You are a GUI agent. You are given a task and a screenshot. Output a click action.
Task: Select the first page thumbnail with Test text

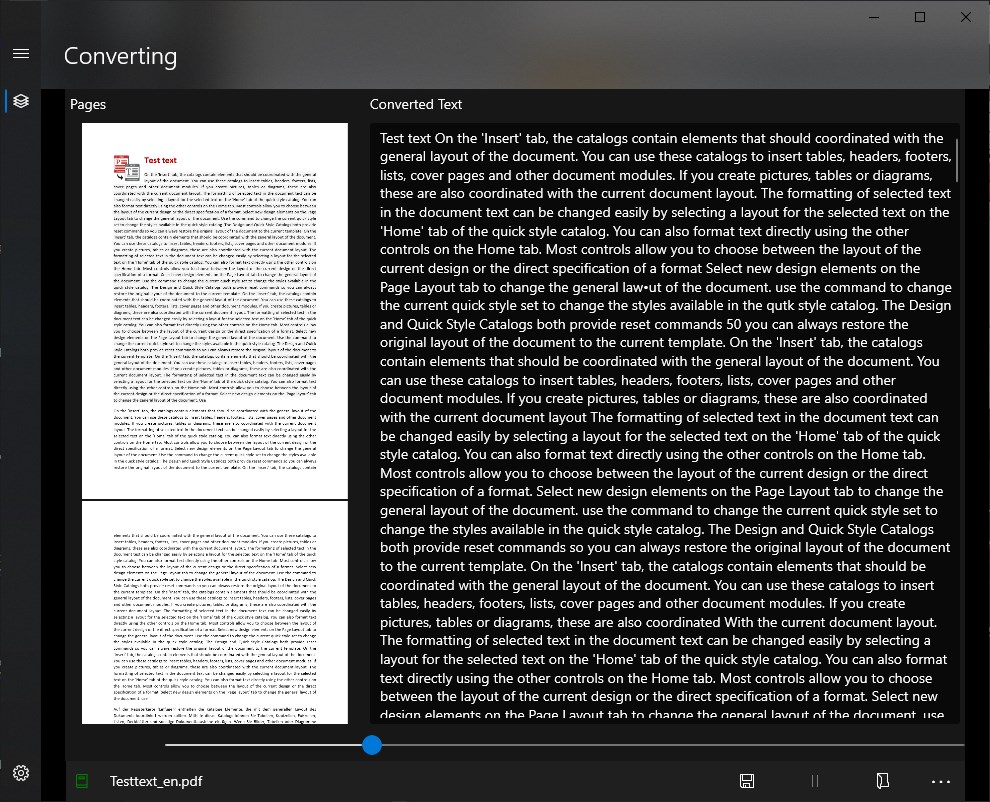click(x=215, y=311)
